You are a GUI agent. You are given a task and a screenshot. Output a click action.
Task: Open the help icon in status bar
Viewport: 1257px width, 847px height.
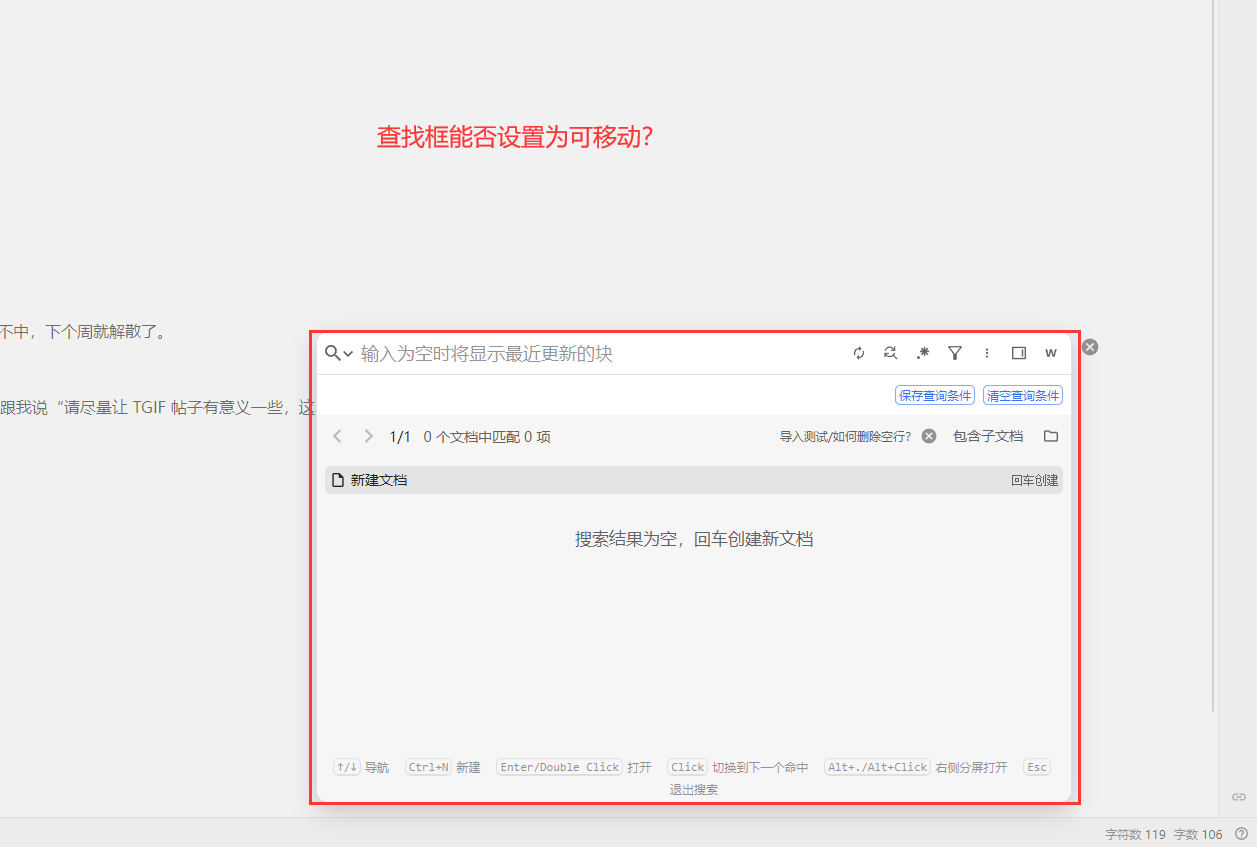tap(1241, 834)
